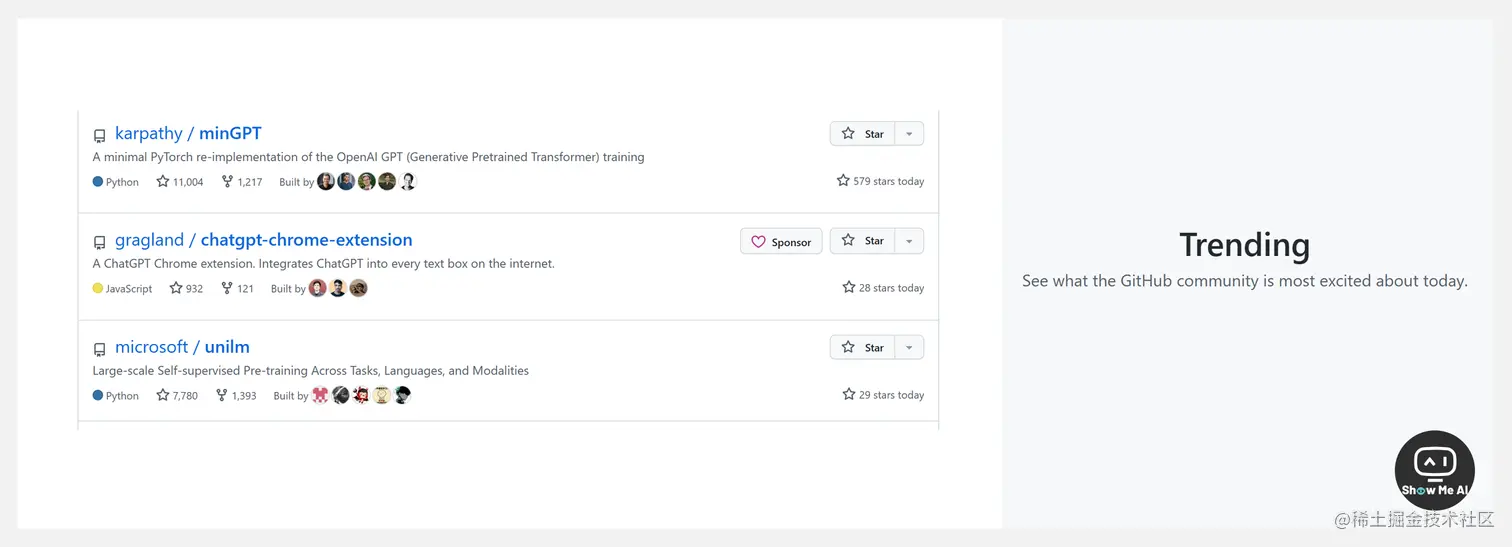Expand the Star dropdown arrow for unilm
The image size is (1512, 547).
(909, 348)
